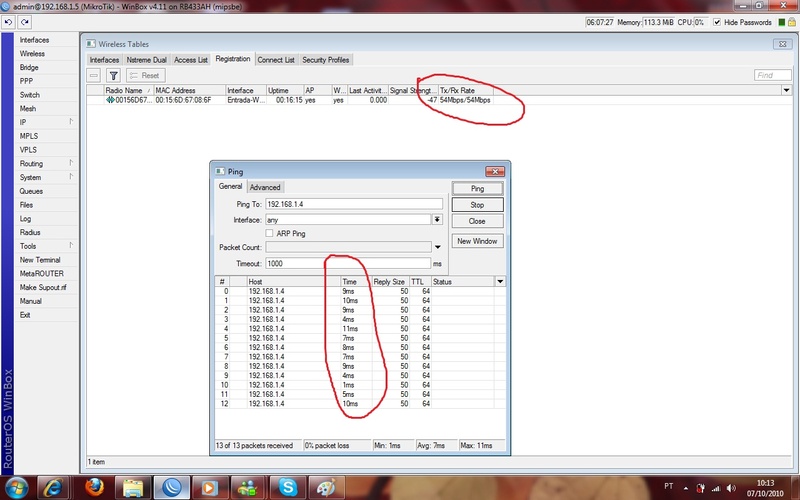
Task: Switch to the Advanced tab in Ping
Action: point(265,187)
